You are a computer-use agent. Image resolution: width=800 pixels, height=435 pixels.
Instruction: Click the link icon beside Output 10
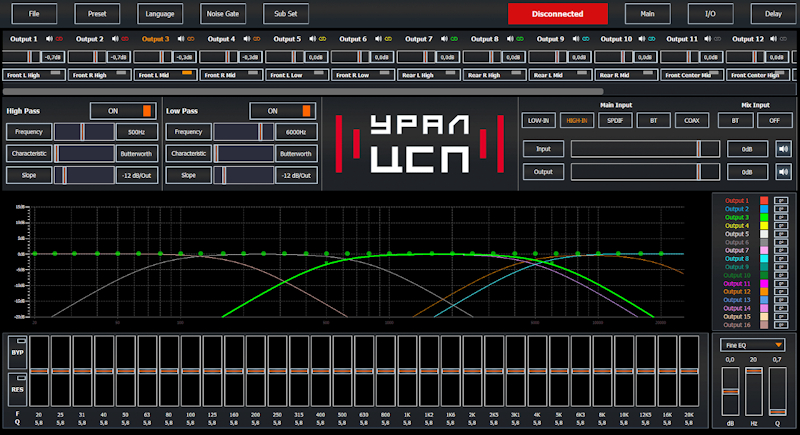[x=654, y=39]
